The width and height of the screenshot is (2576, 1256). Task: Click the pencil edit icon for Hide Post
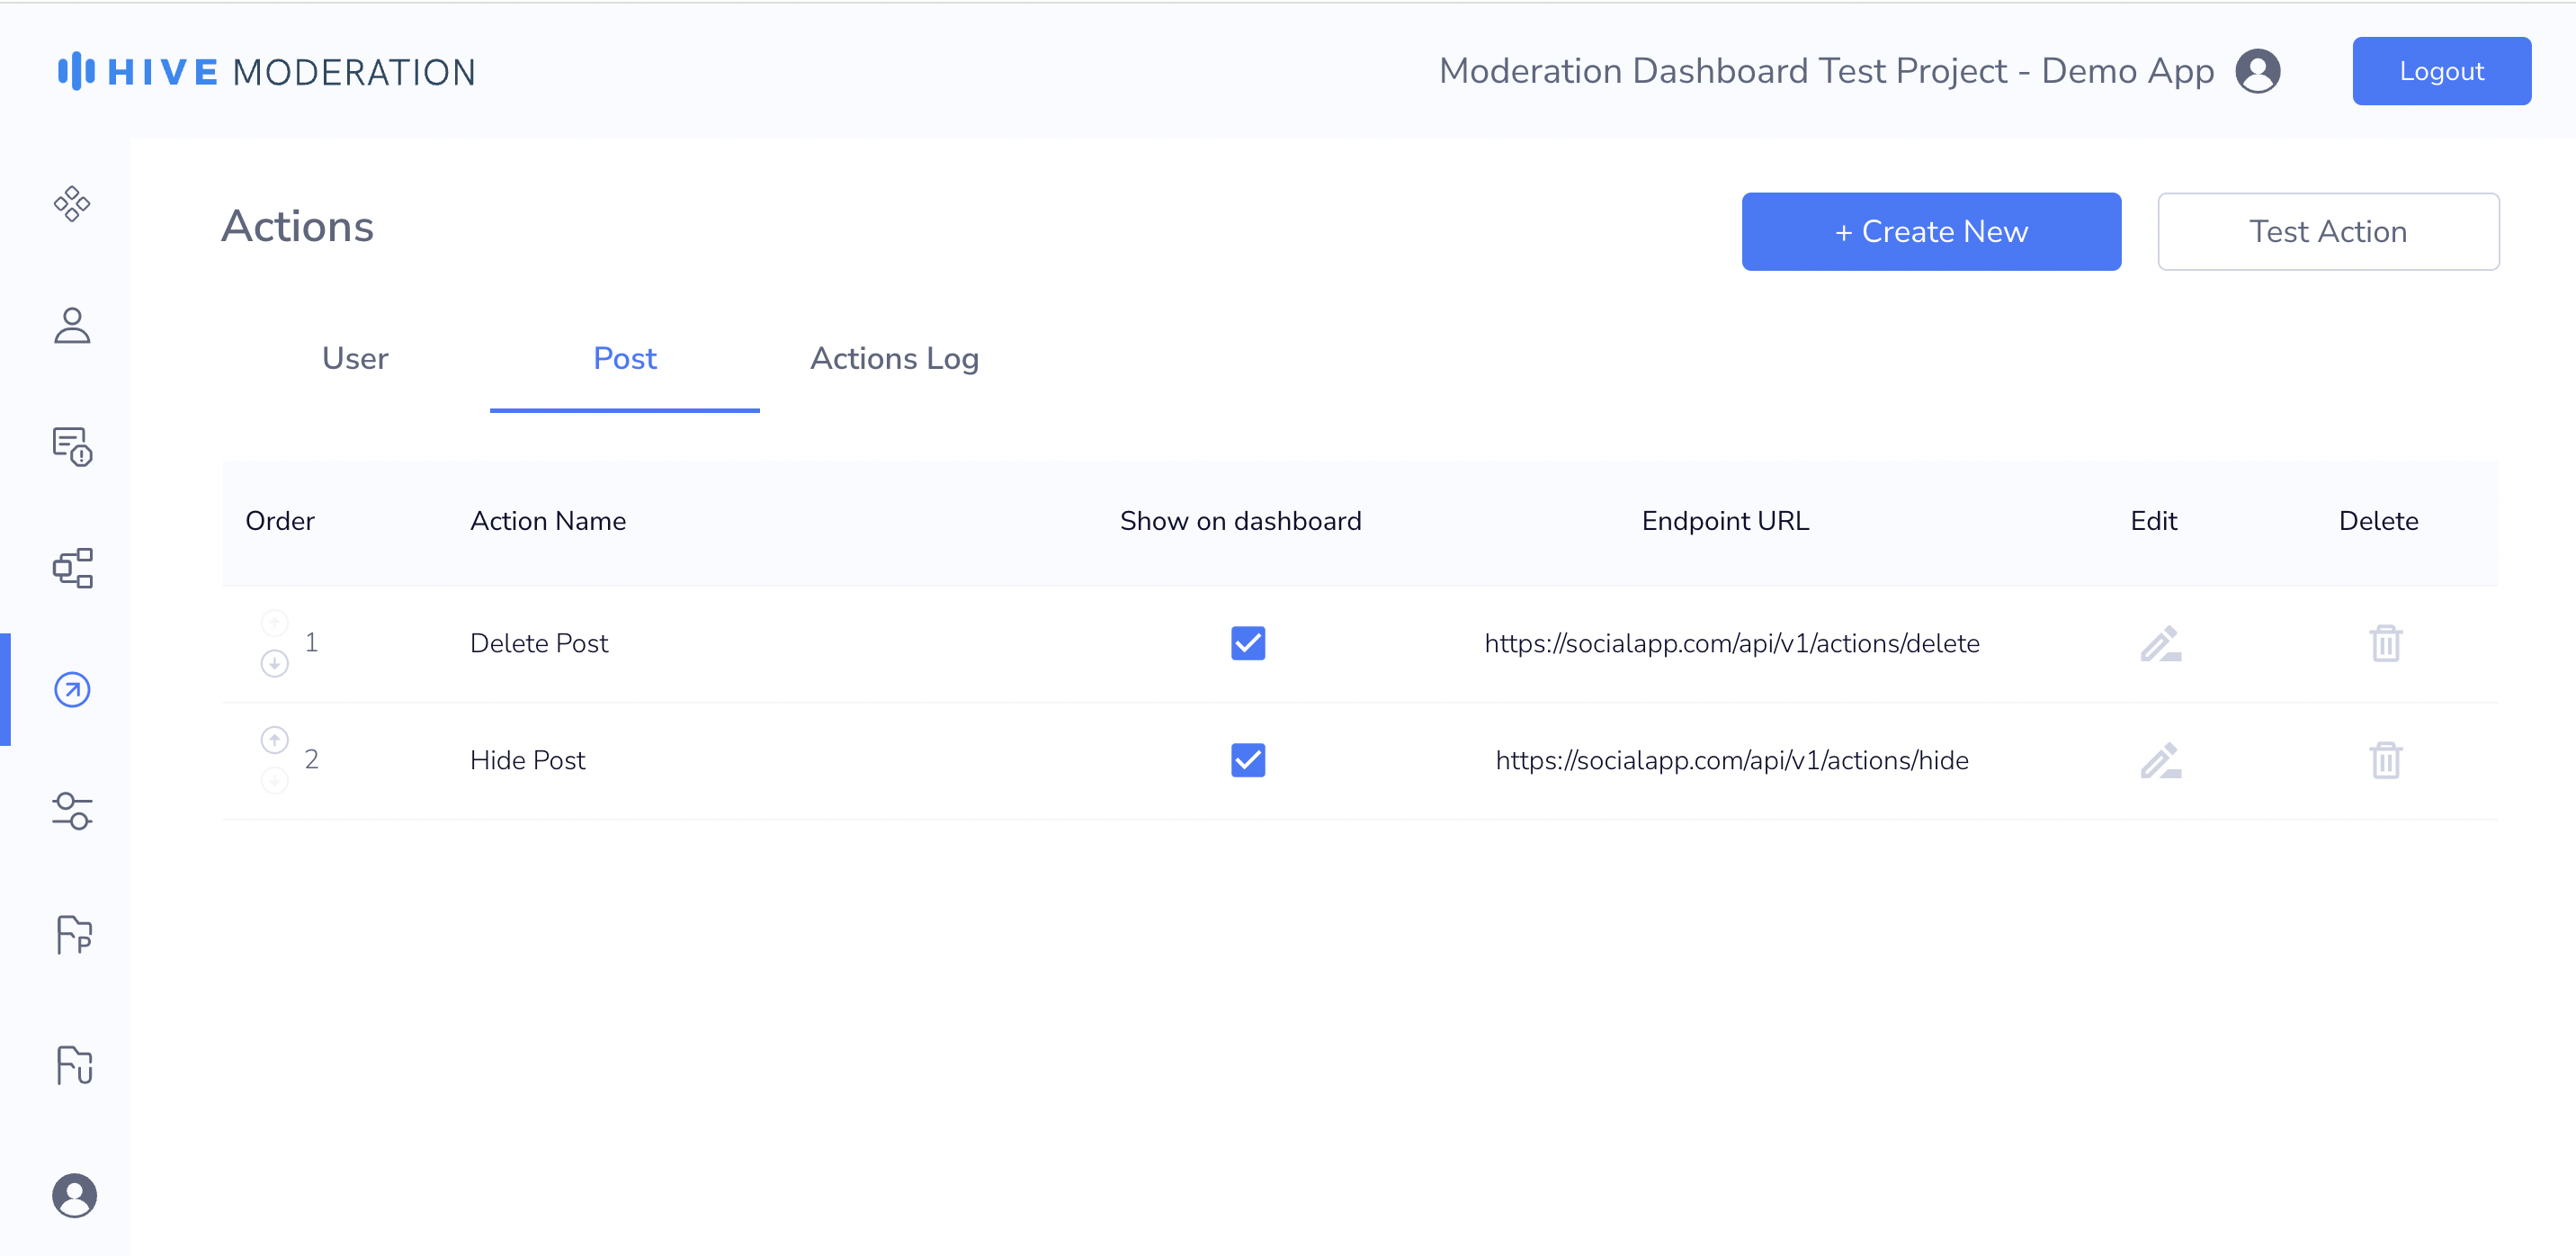[2160, 761]
